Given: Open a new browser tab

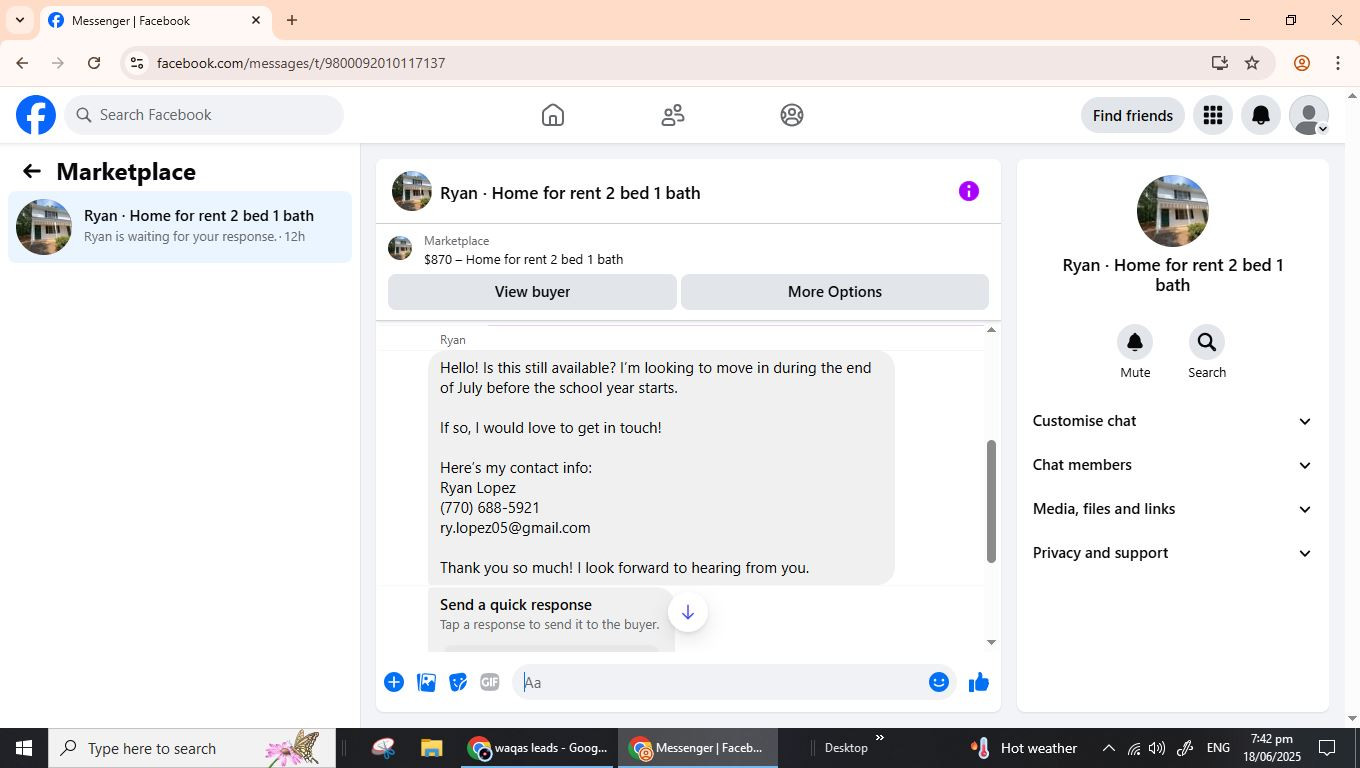Looking at the screenshot, I should tap(292, 20).
